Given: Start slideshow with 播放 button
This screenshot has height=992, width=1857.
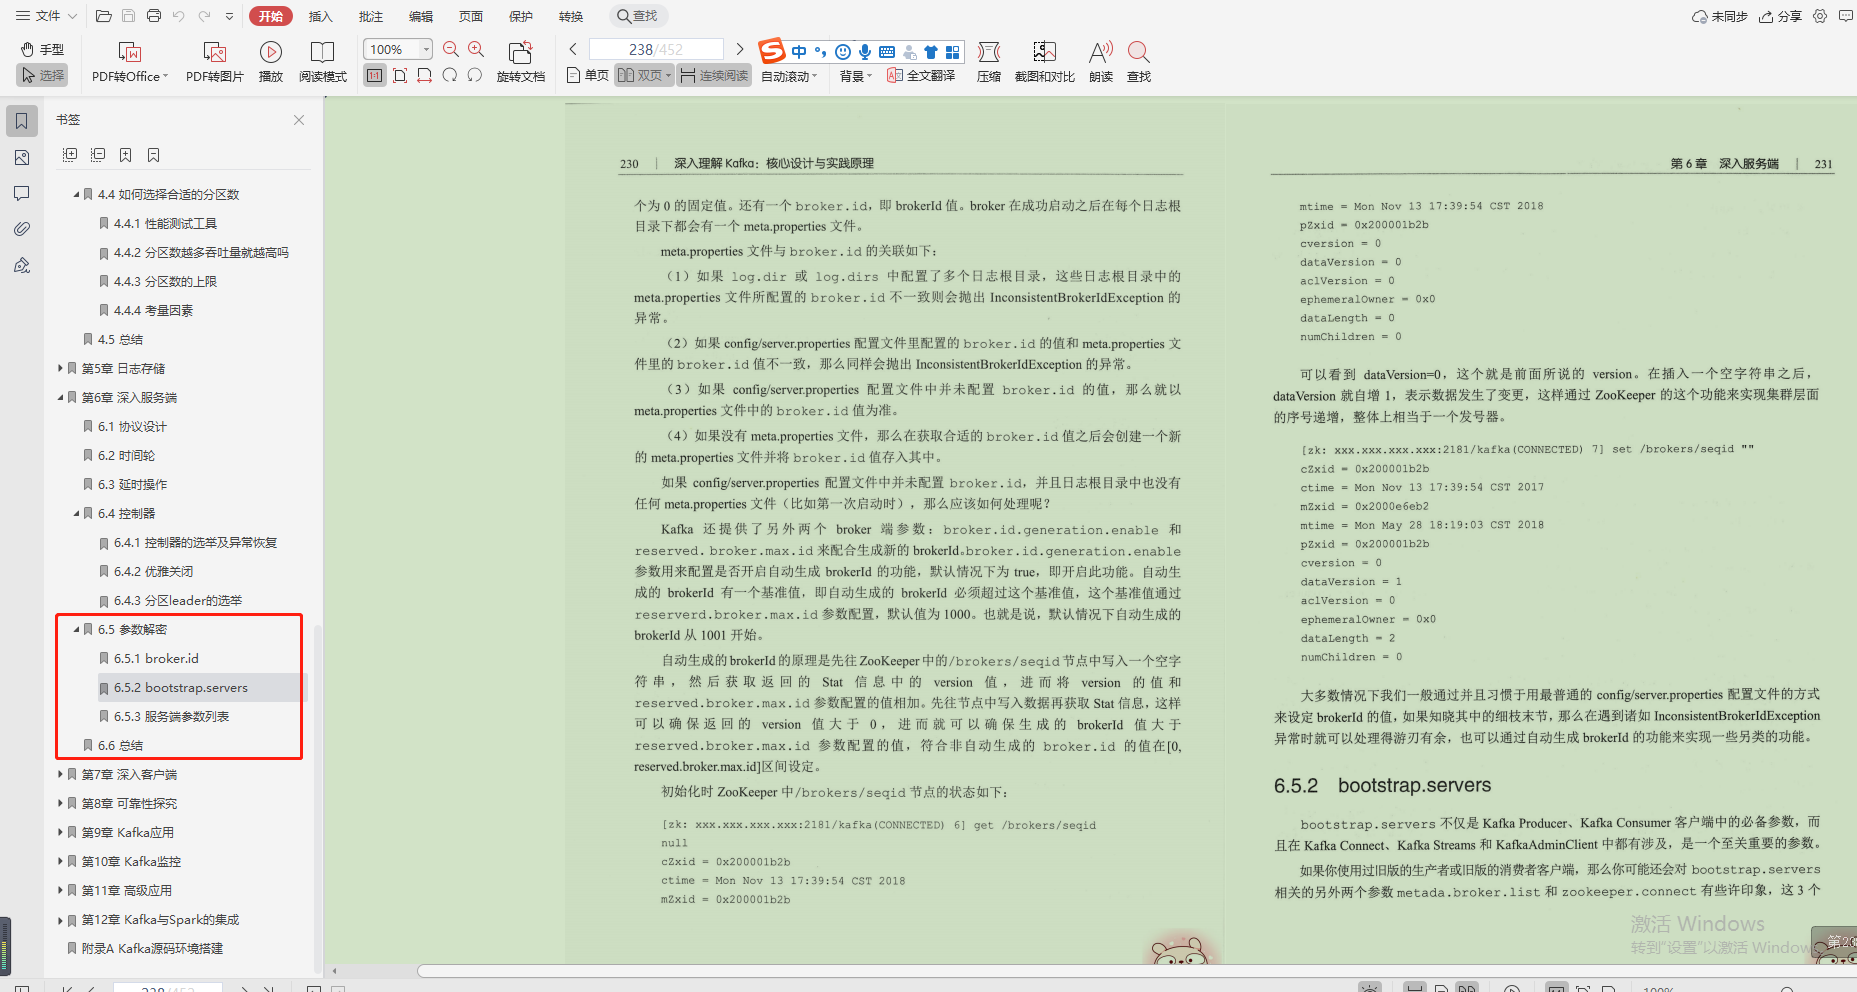Looking at the screenshot, I should tap(271, 61).
